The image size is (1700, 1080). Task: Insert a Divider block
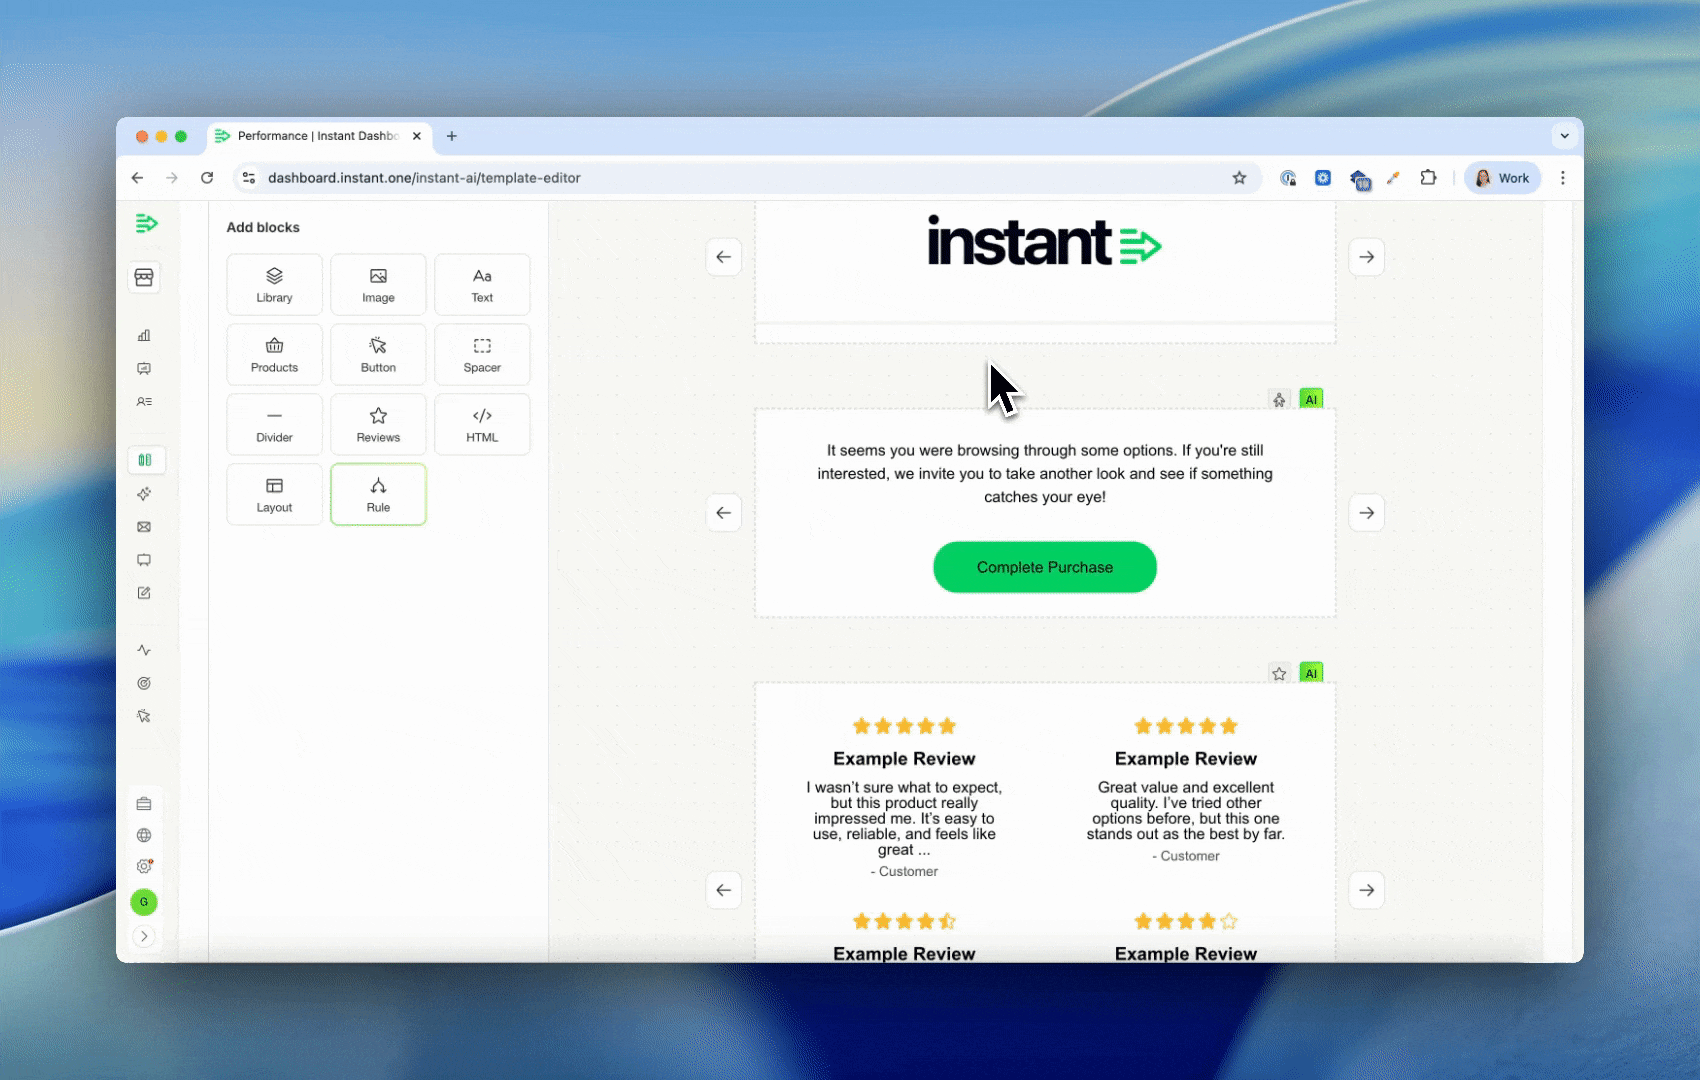tap(274, 425)
